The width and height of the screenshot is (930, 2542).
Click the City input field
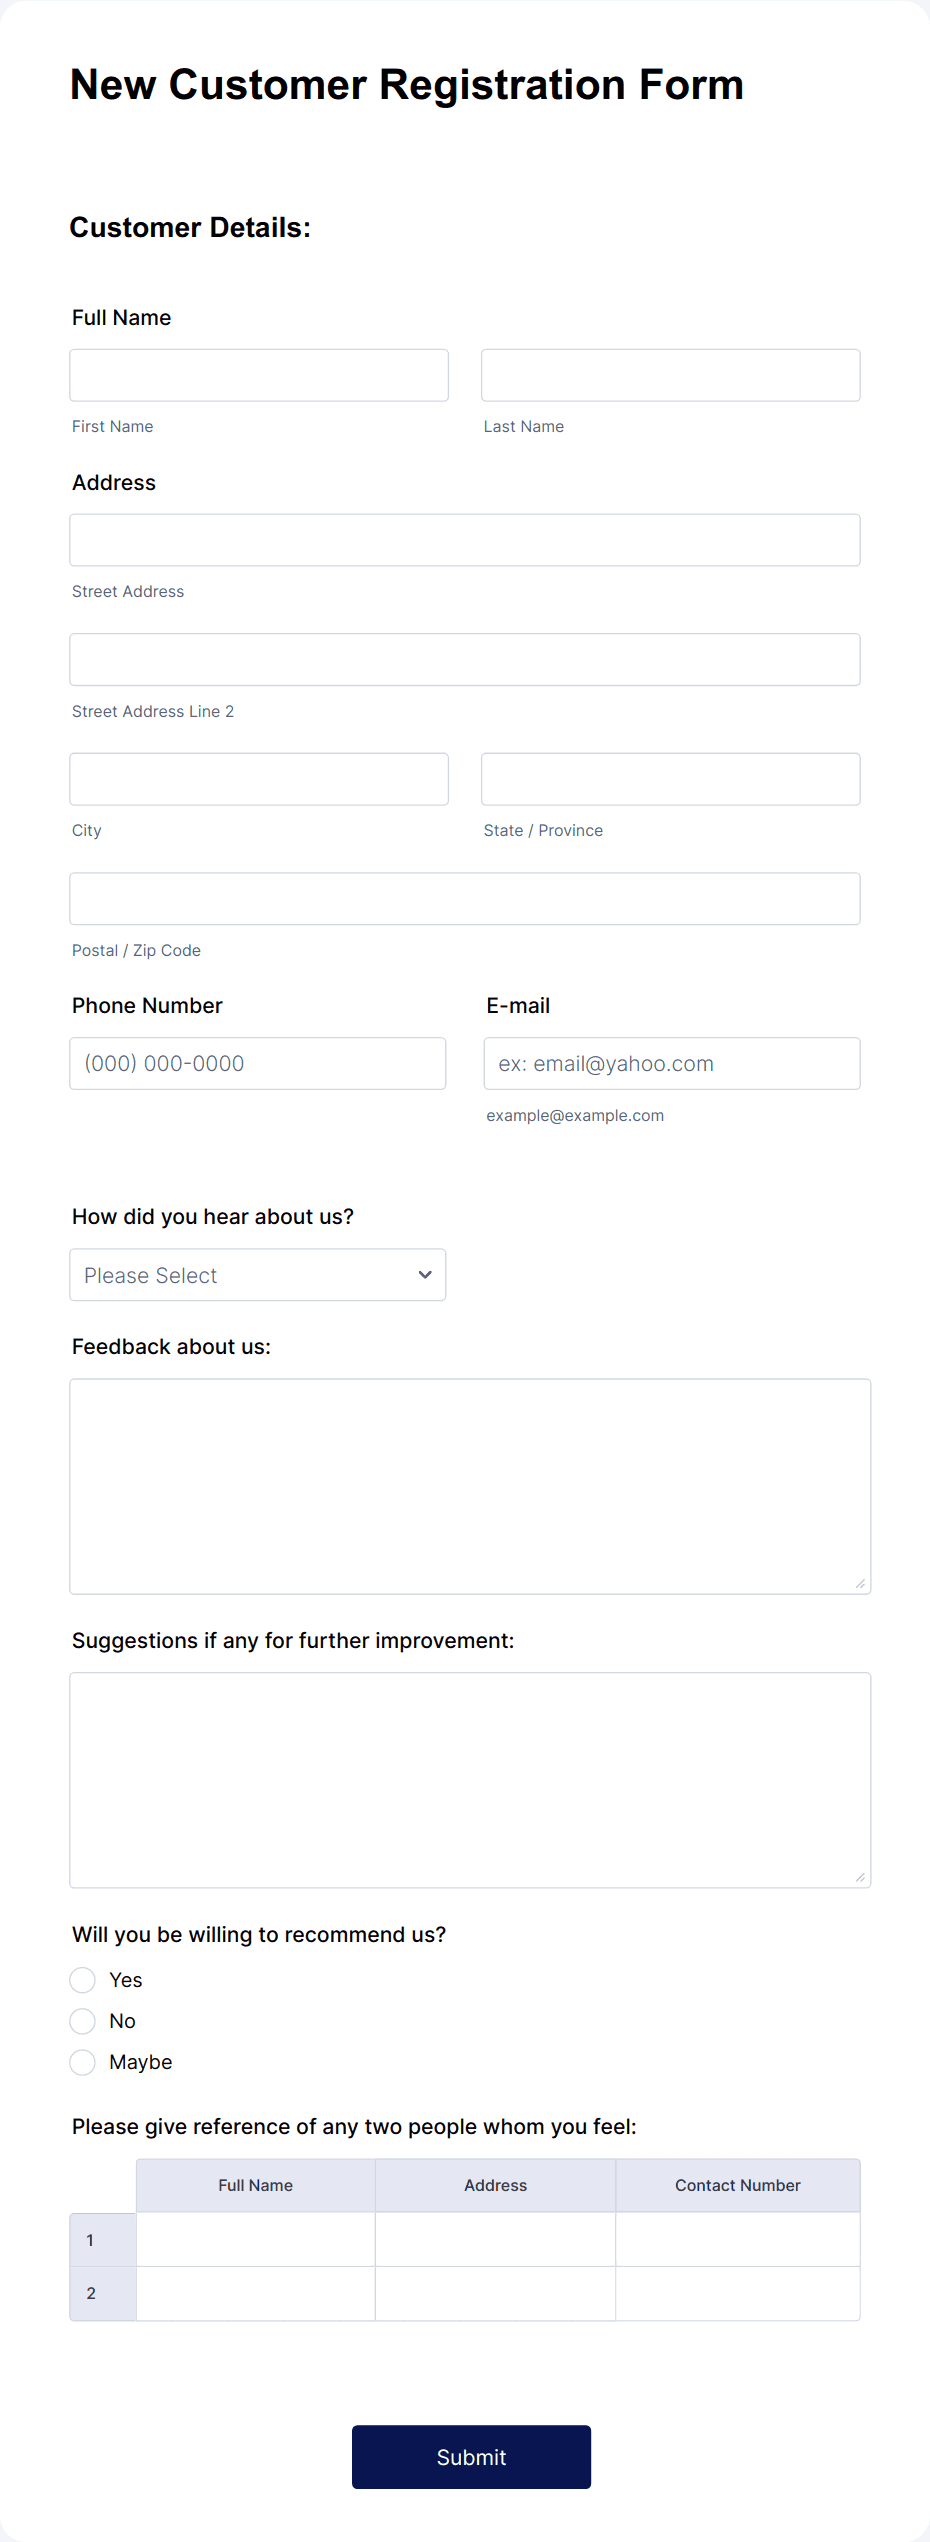258,778
